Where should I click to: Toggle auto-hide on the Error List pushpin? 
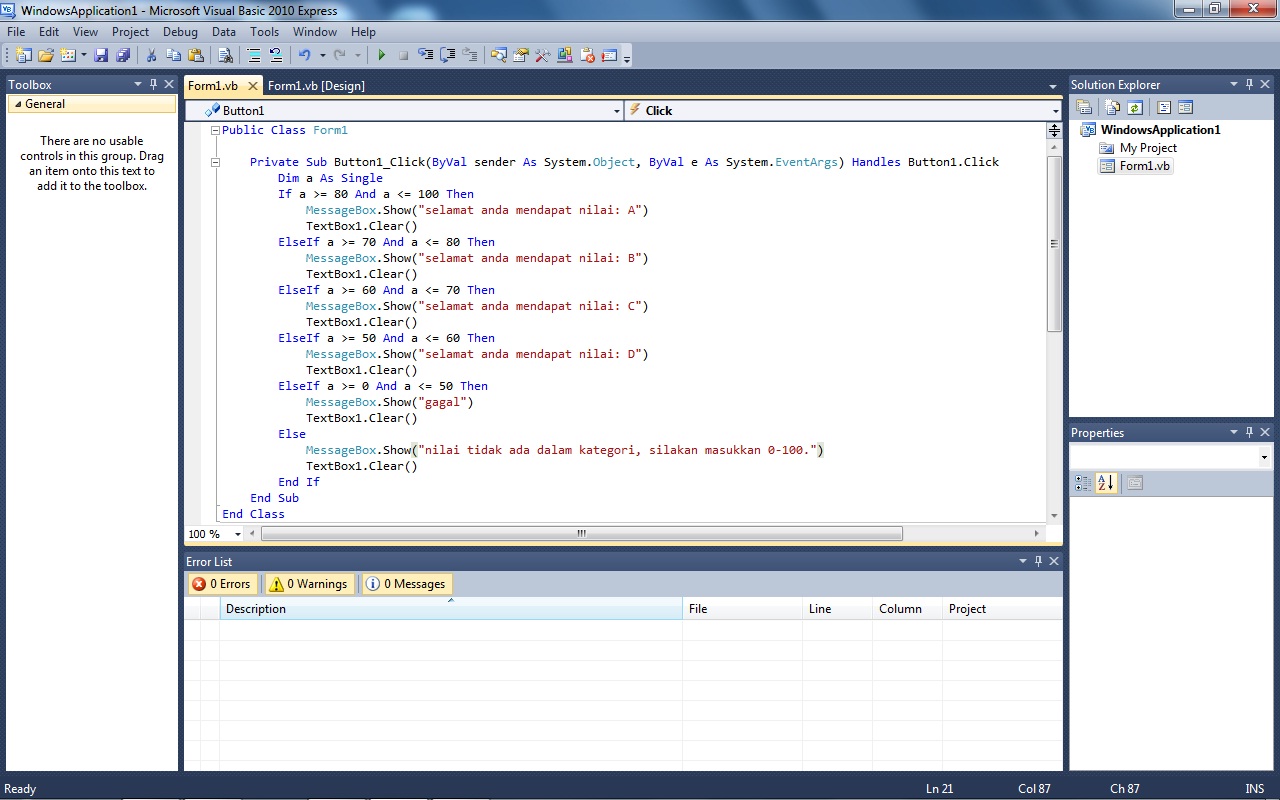pyautogui.click(x=1038, y=561)
